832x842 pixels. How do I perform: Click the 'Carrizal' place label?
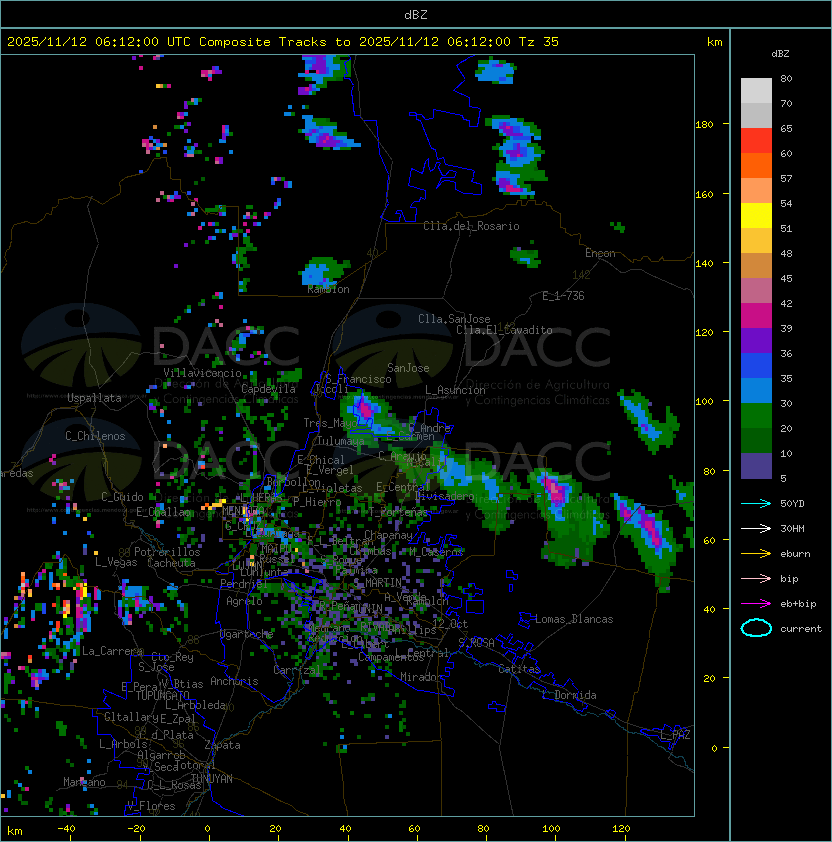point(296,670)
